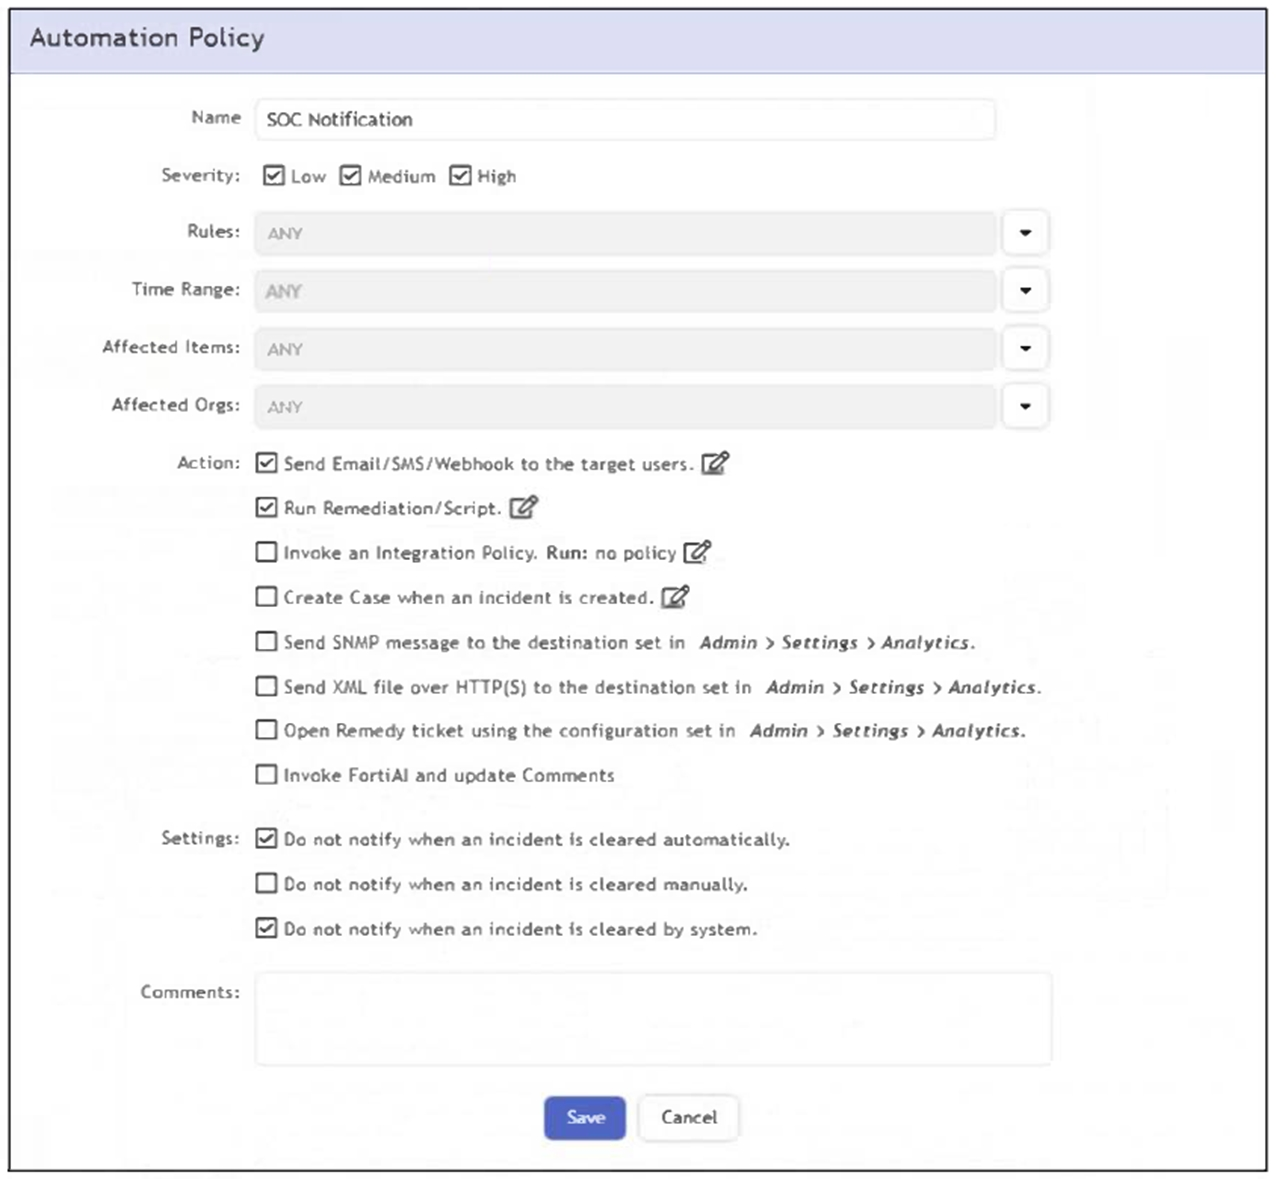Expand the Rules dropdown
1276x1179 pixels.
coord(1025,233)
